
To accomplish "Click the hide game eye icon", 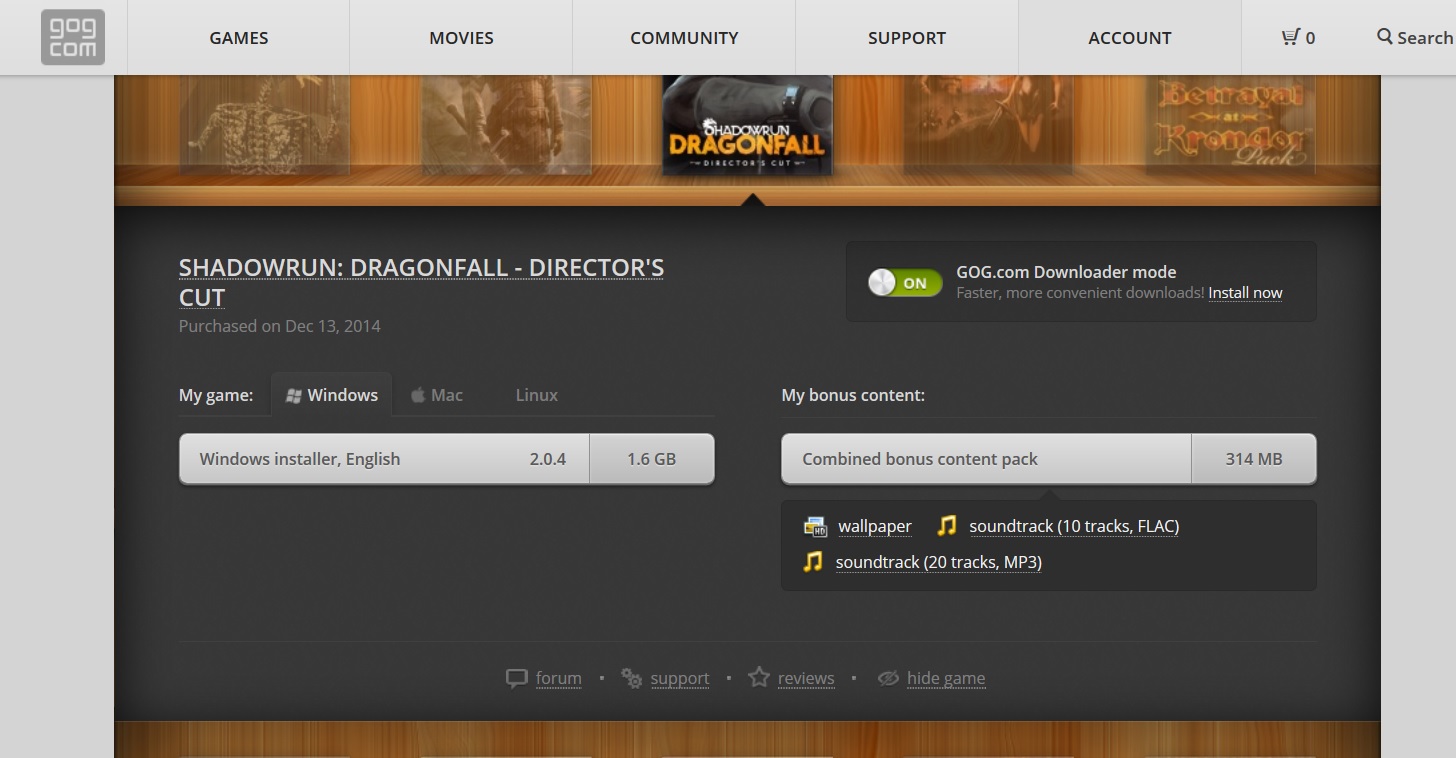I will pos(888,678).
